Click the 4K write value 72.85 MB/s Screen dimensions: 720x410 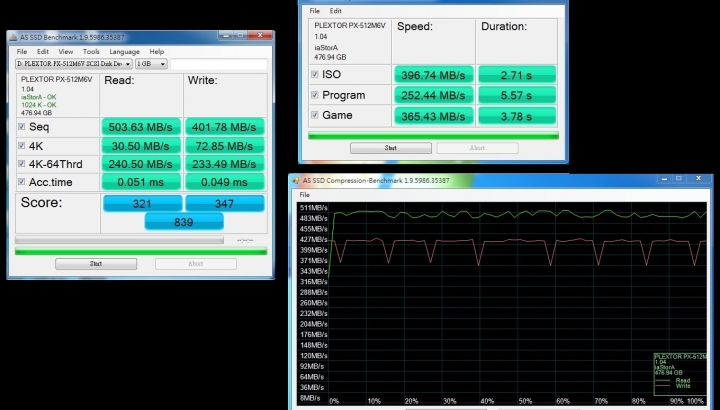[225, 146]
